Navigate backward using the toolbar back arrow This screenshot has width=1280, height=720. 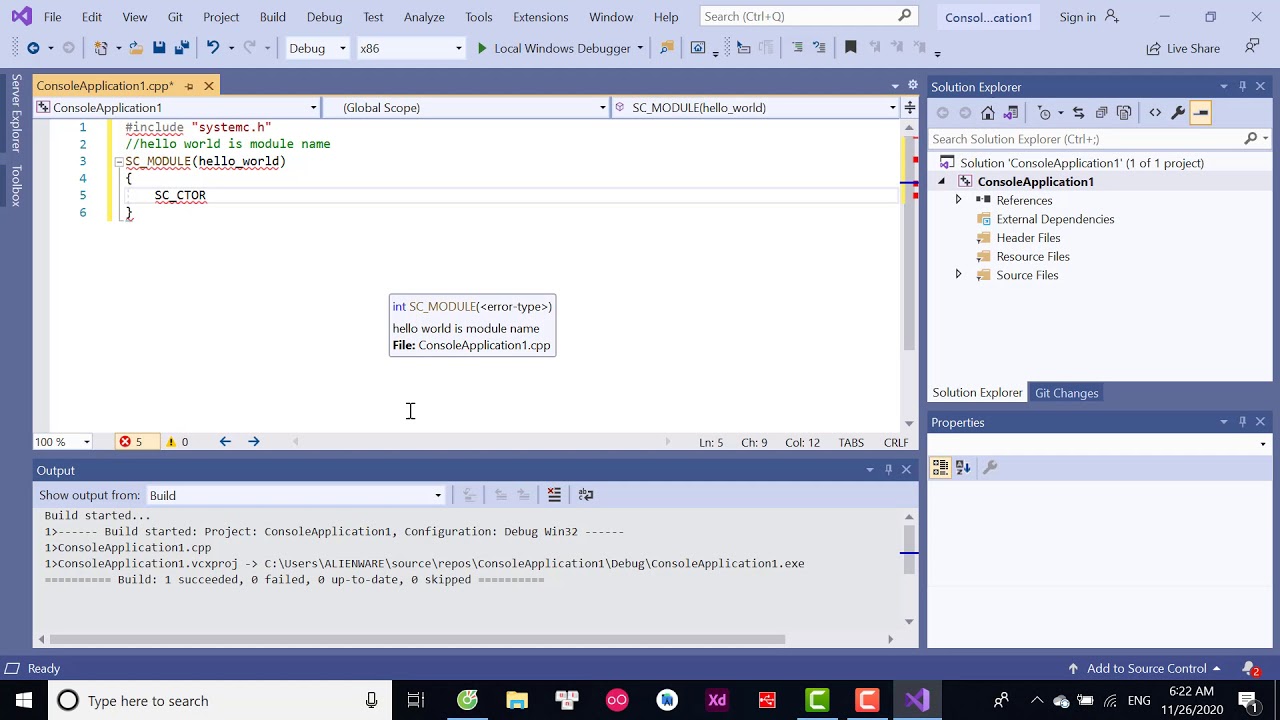(33, 48)
